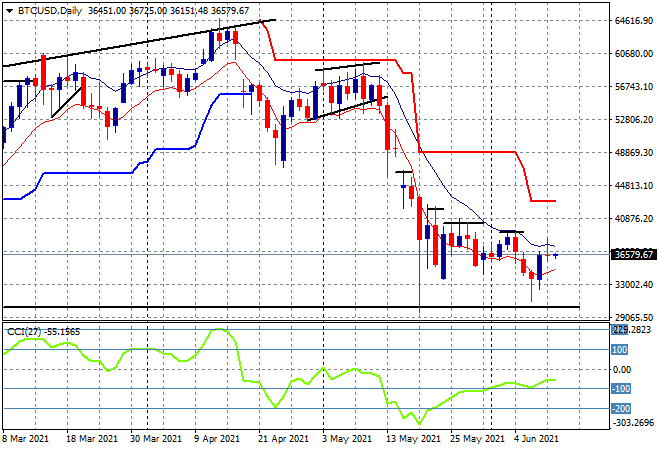Image resolution: width=660 pixels, height=450 pixels.
Task: Click price scale label 52806.20
Action: tap(634, 120)
